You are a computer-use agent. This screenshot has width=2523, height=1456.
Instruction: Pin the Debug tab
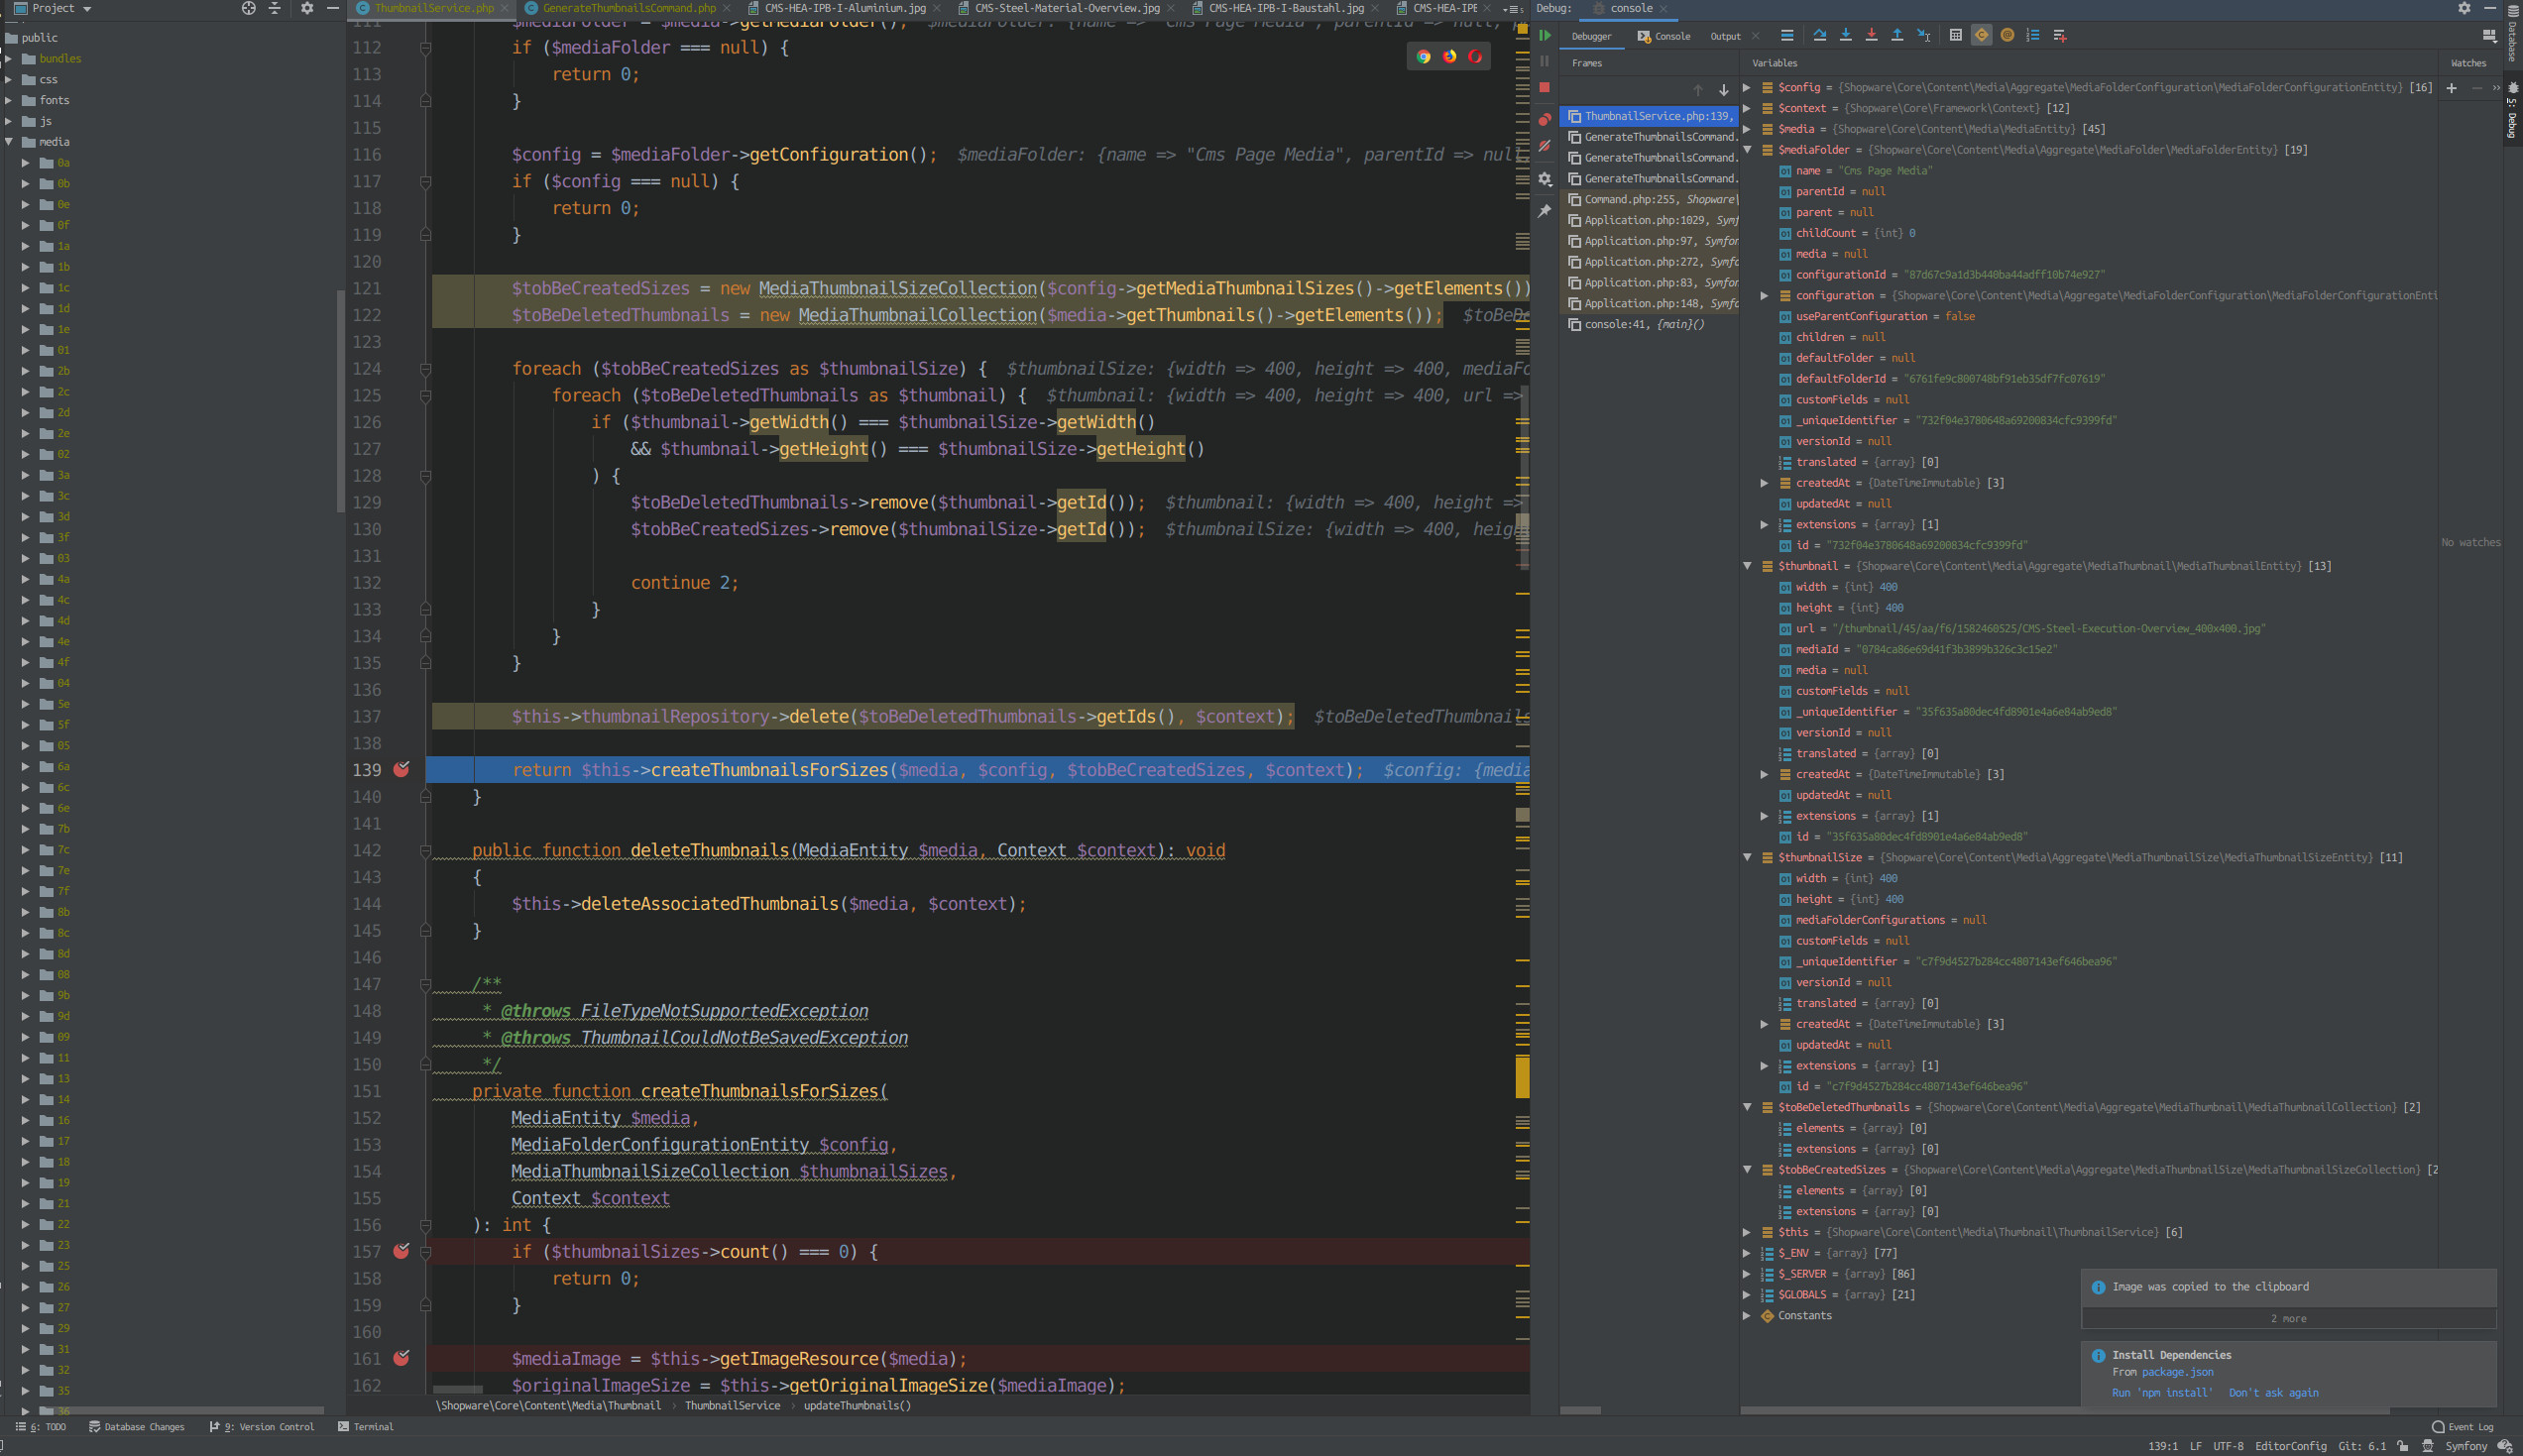point(1545,211)
